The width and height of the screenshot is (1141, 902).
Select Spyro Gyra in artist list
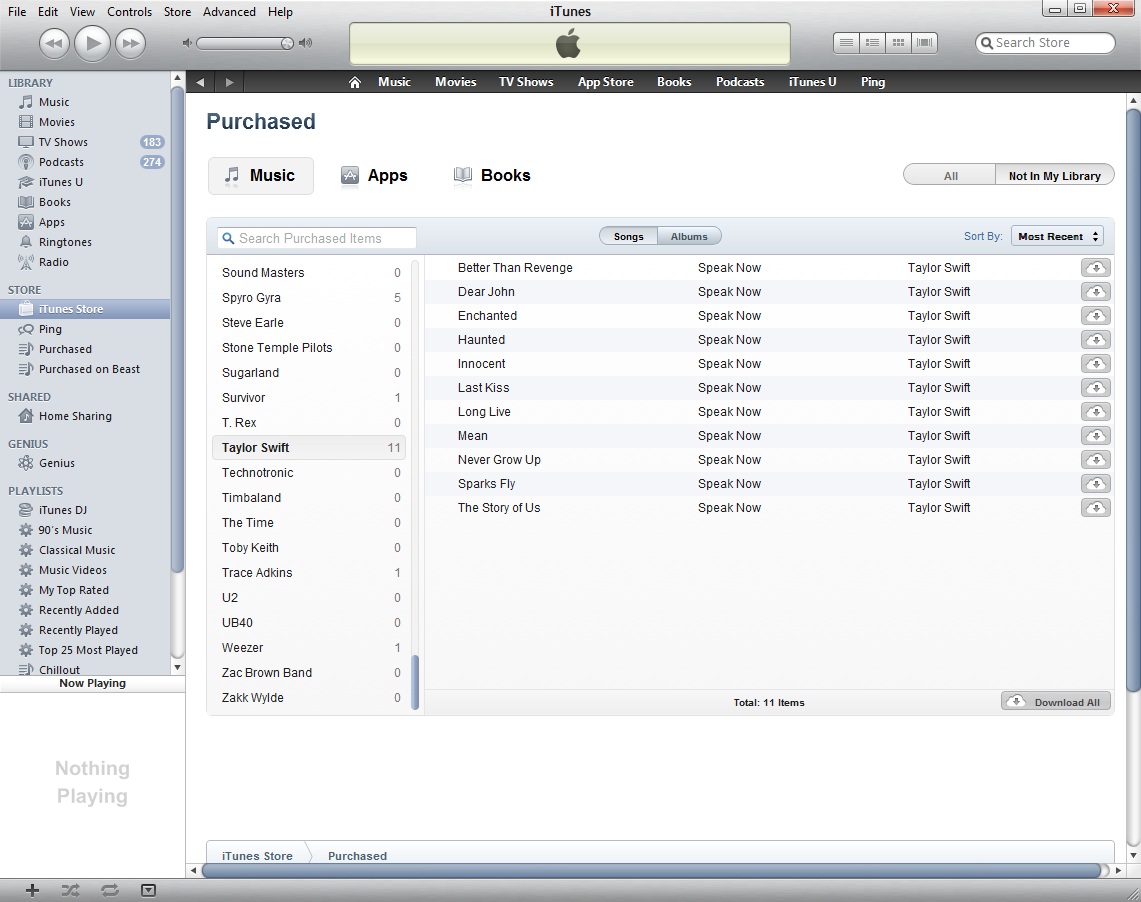(311, 298)
